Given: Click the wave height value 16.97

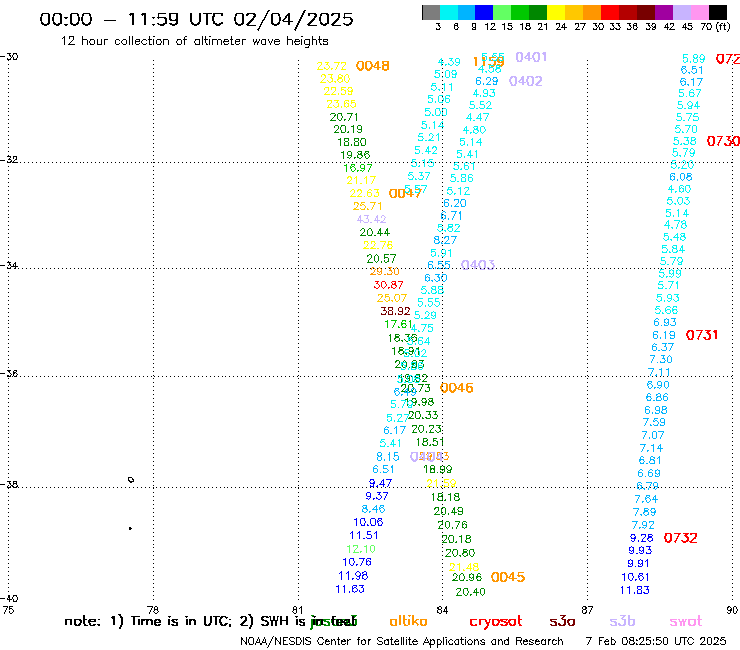Looking at the screenshot, I should click(x=358, y=168).
